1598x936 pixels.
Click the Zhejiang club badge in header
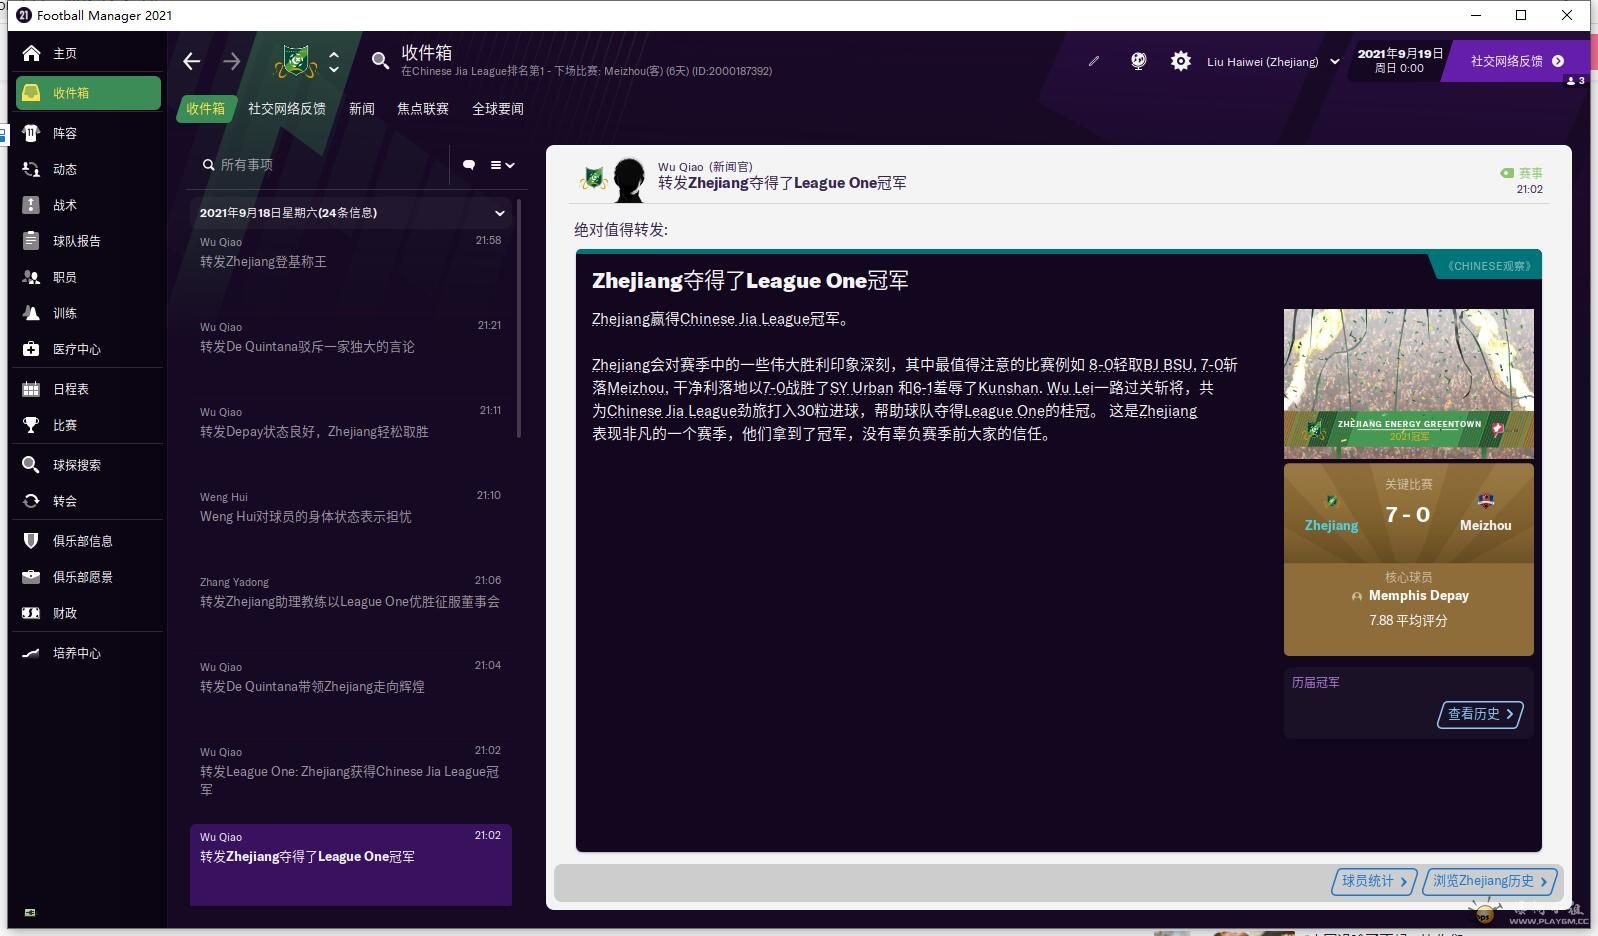pos(296,61)
